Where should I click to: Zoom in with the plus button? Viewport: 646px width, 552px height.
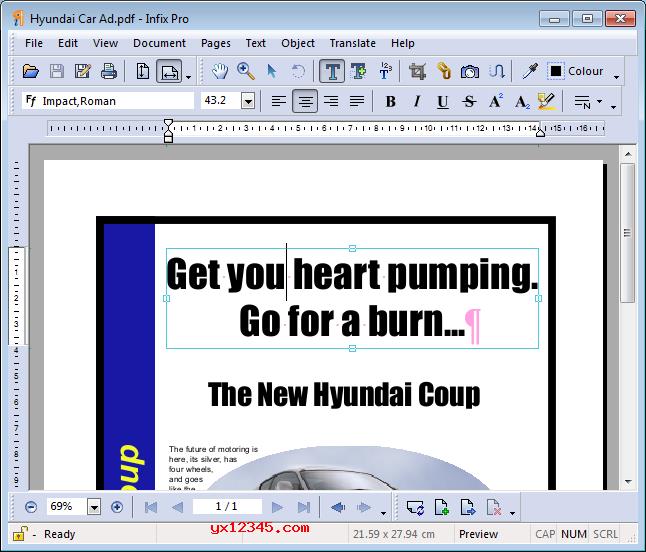[117, 507]
